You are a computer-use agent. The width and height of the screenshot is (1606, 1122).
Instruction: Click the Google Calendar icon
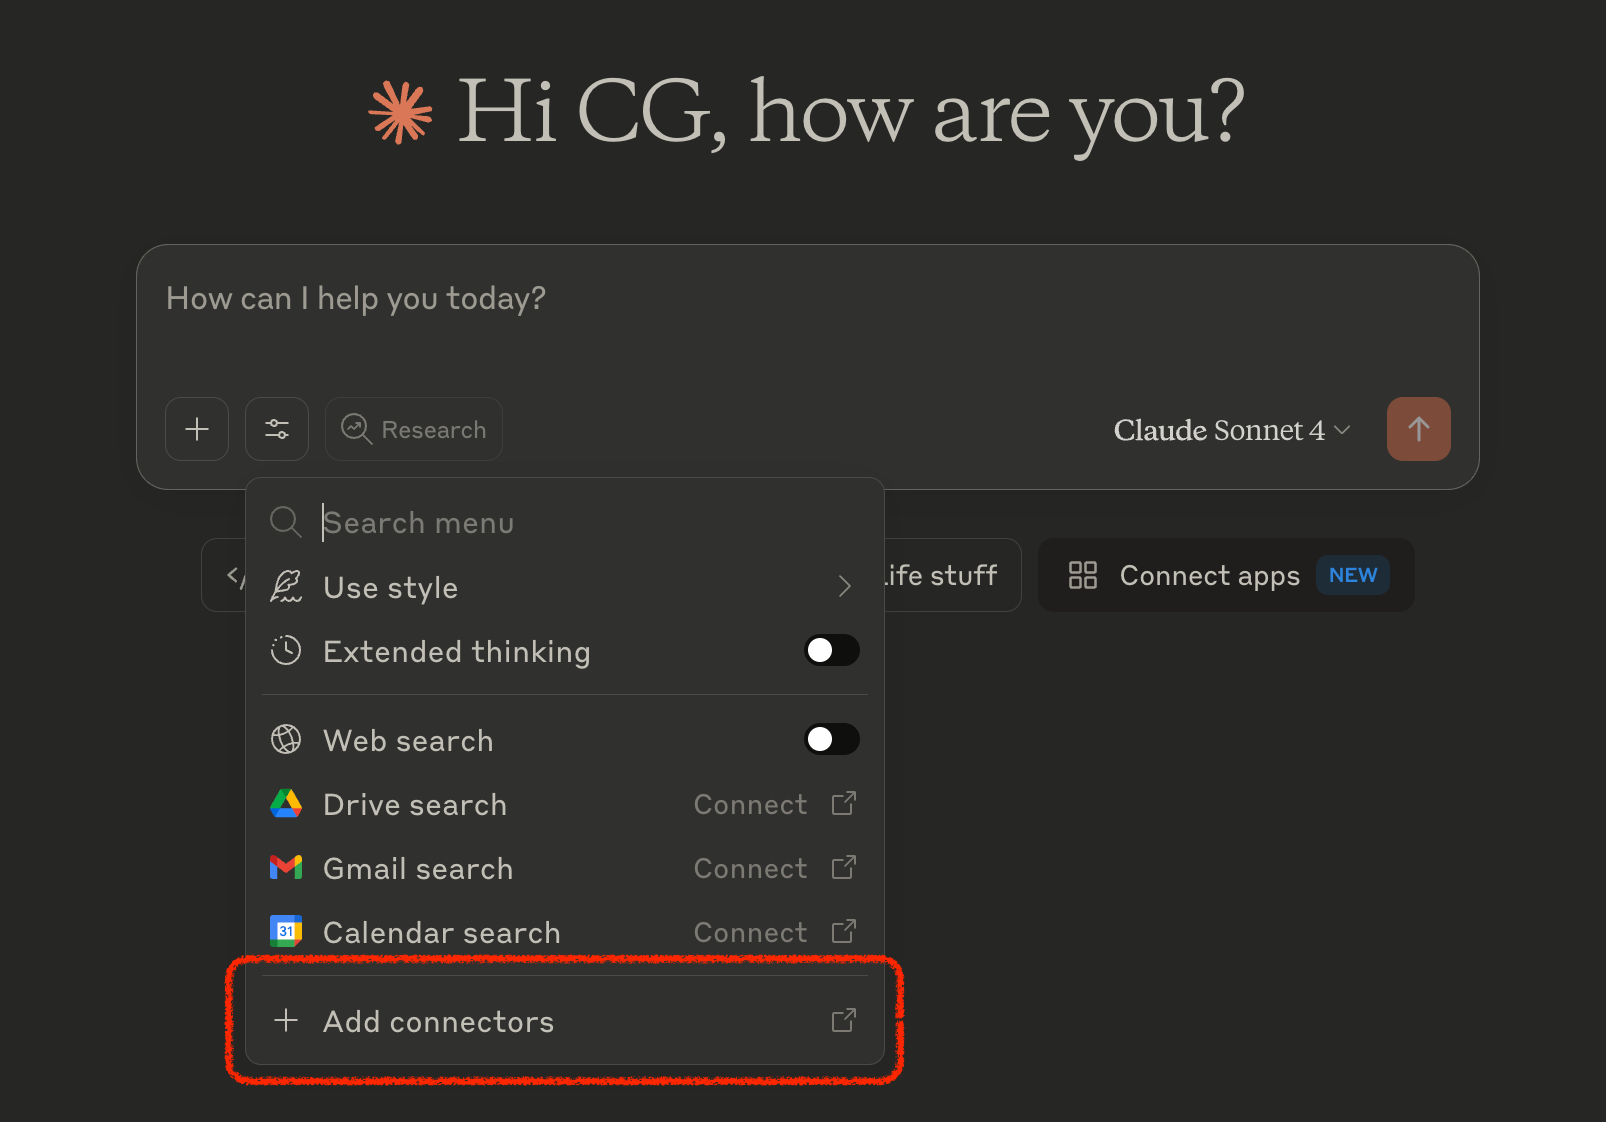click(286, 931)
